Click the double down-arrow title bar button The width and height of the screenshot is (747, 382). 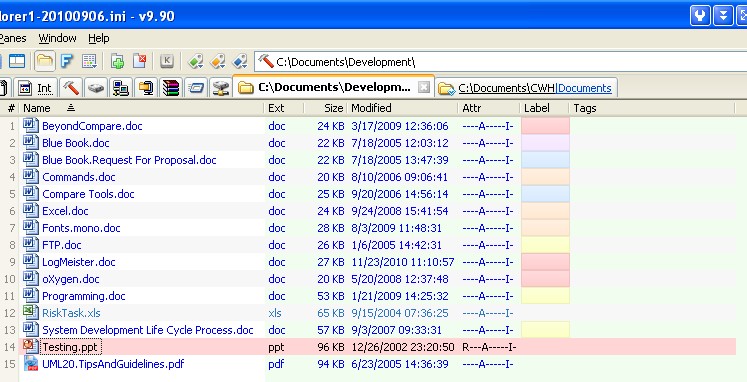723,16
